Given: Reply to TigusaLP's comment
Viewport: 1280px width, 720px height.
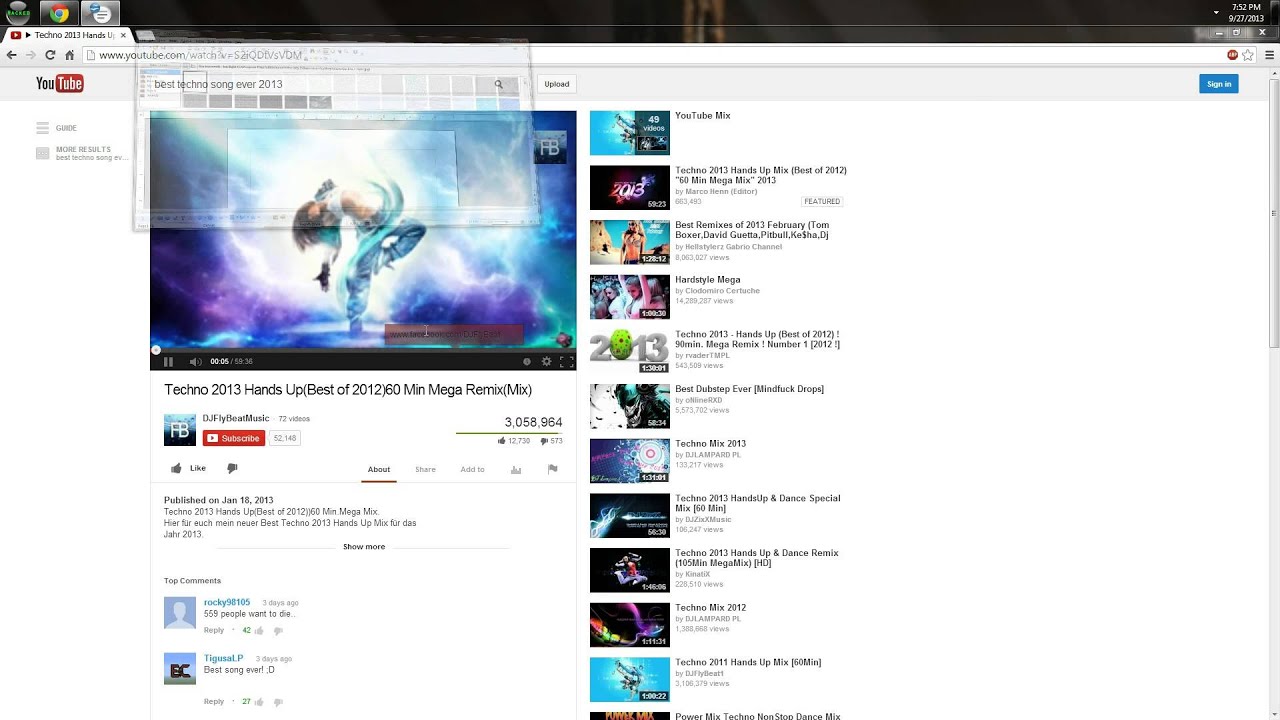Looking at the screenshot, I should pos(214,702).
